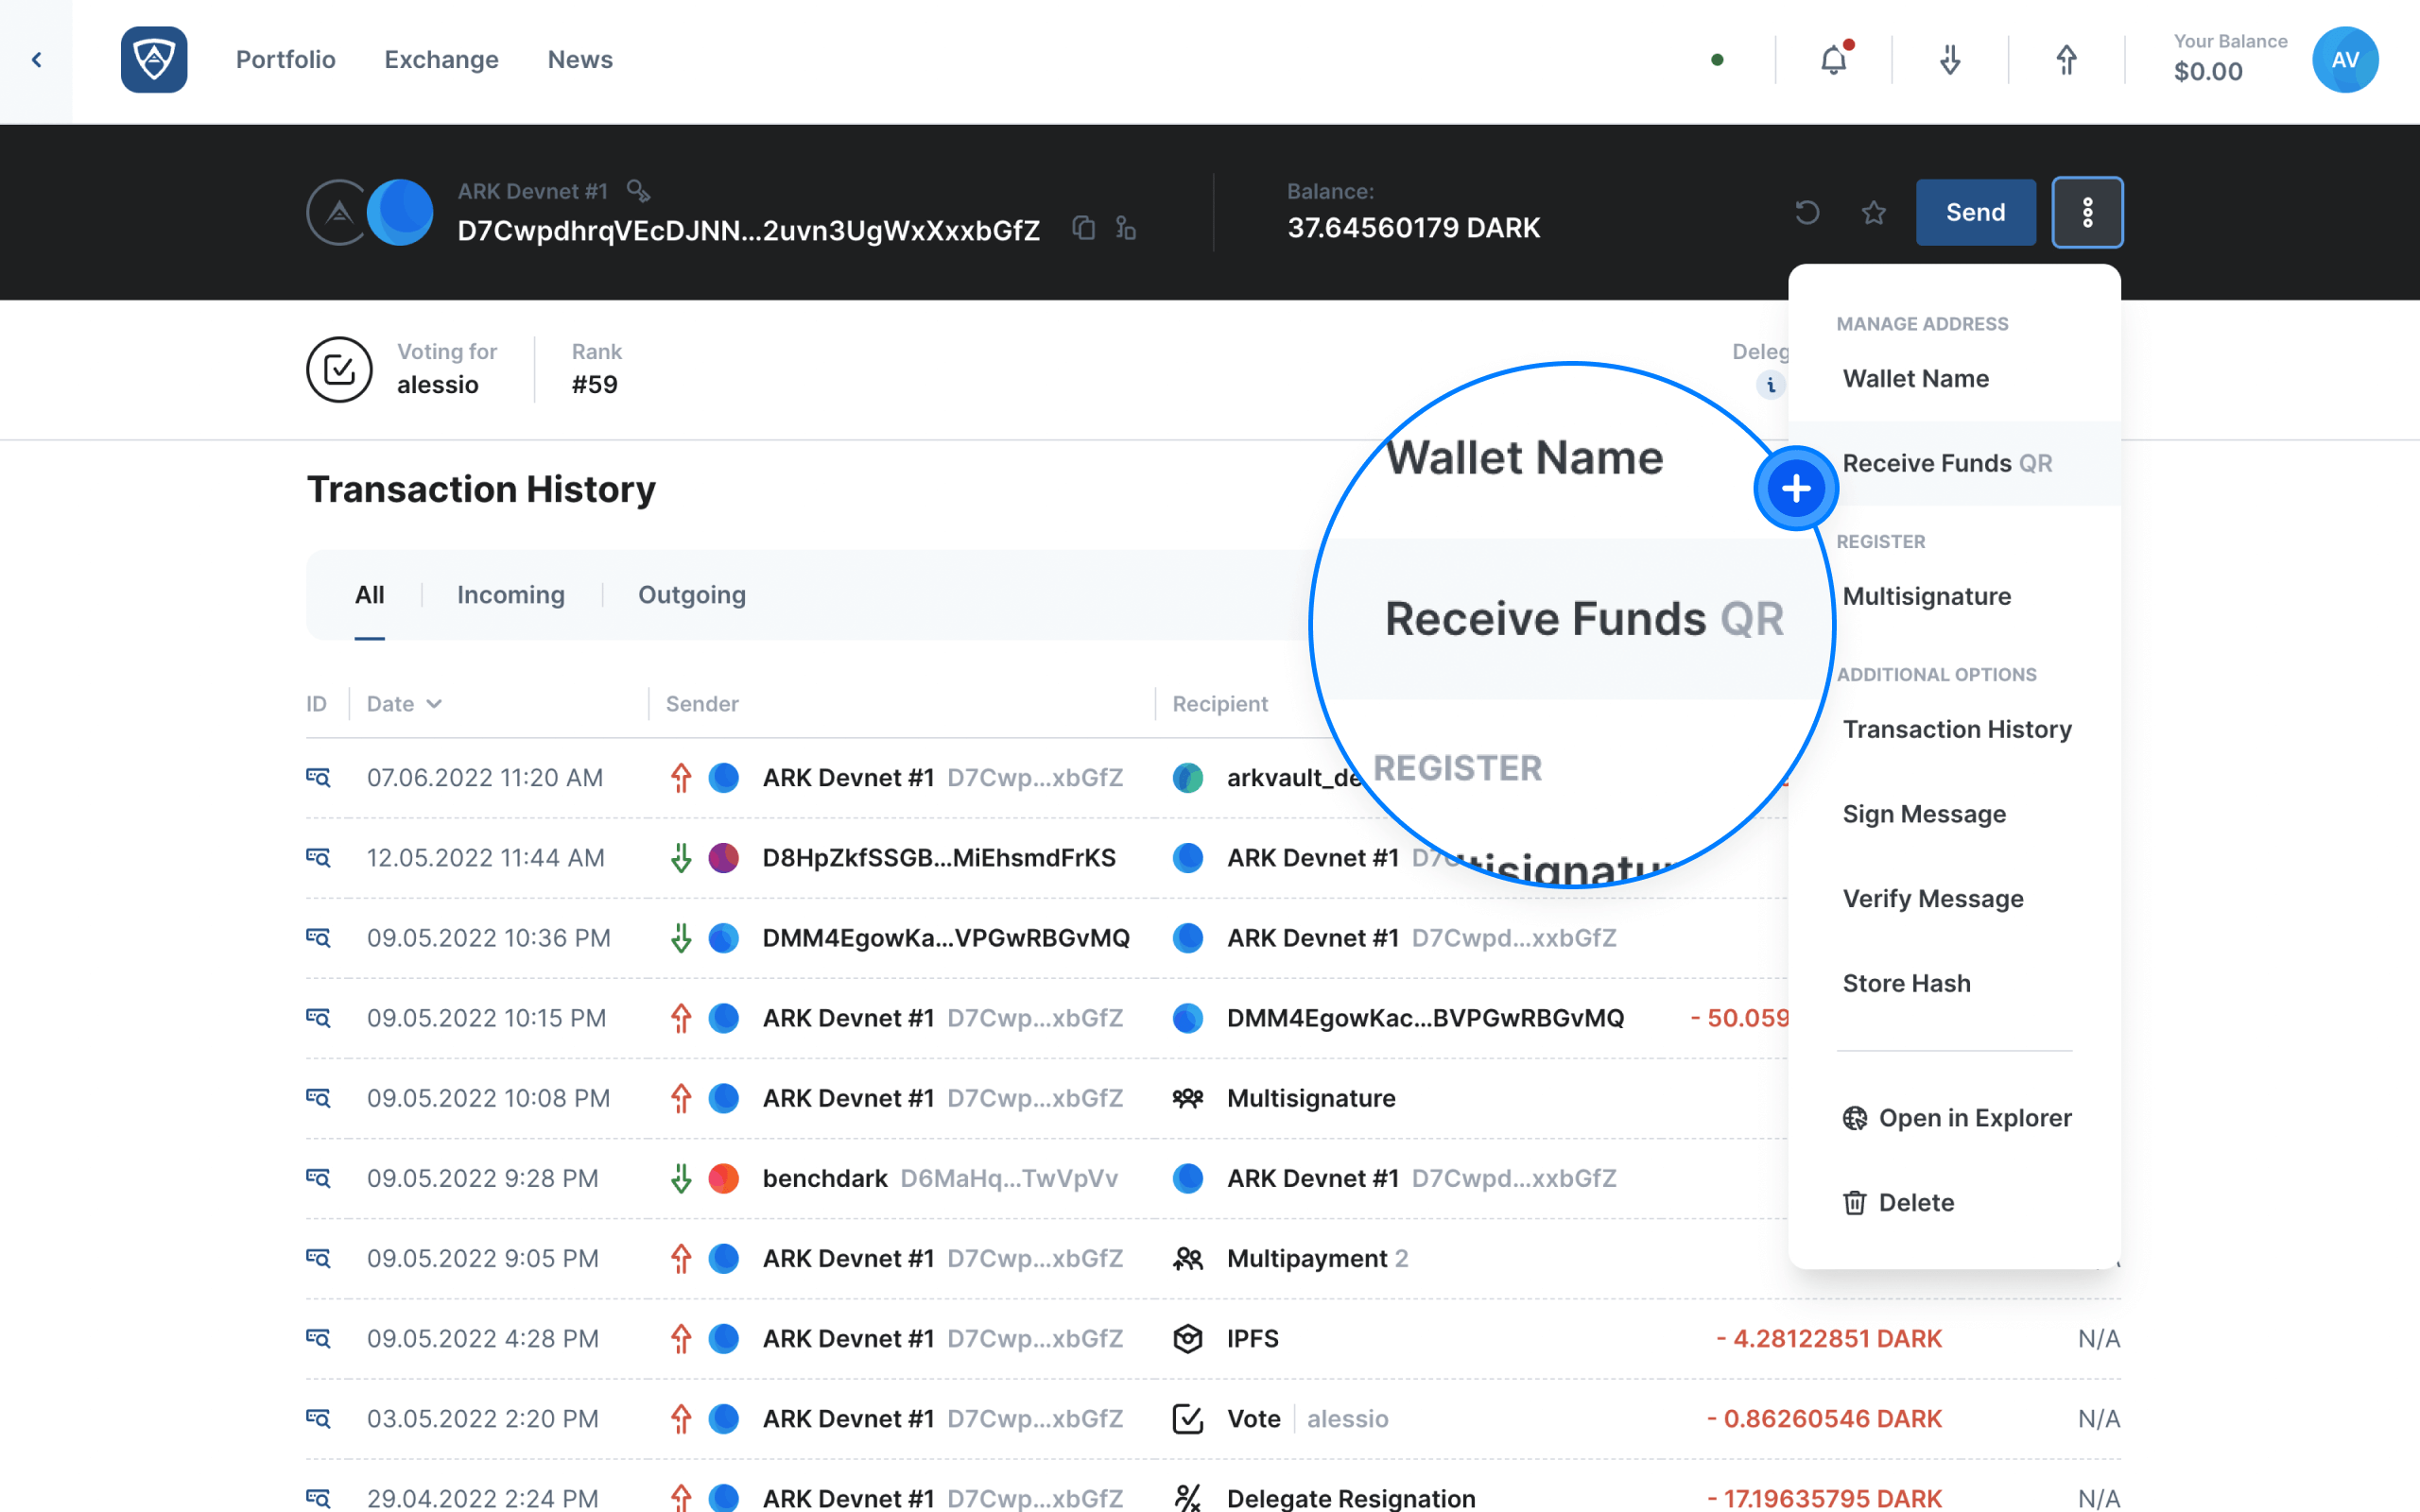Star this wallet as favorite
The width and height of the screenshot is (2420, 1512).
click(1874, 212)
